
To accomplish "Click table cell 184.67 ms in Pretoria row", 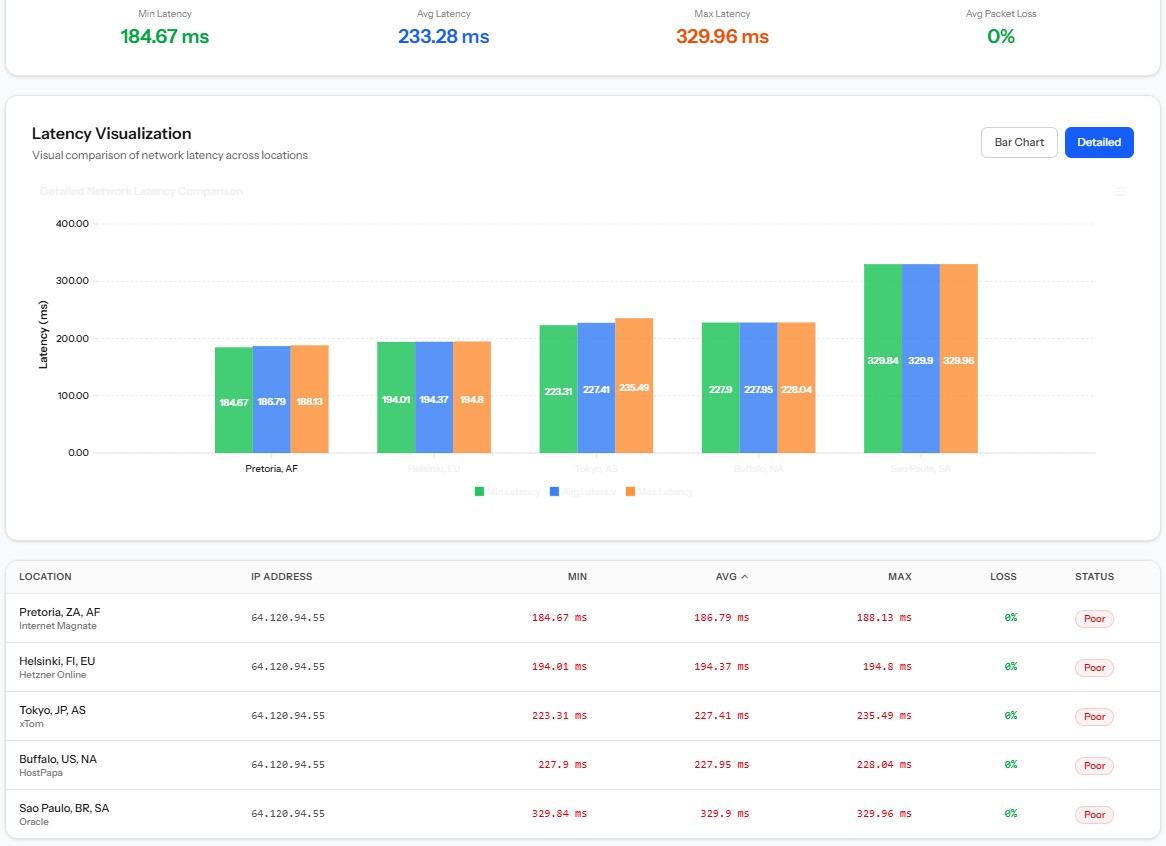I will (x=559, y=619).
